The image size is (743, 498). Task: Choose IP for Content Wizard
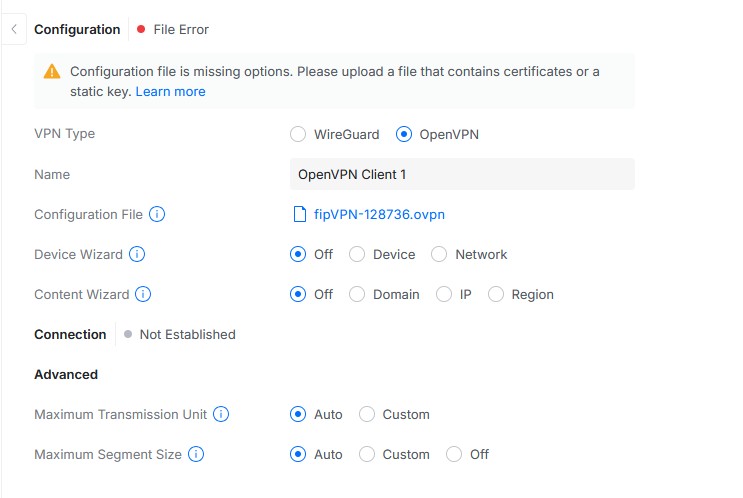tap(444, 294)
